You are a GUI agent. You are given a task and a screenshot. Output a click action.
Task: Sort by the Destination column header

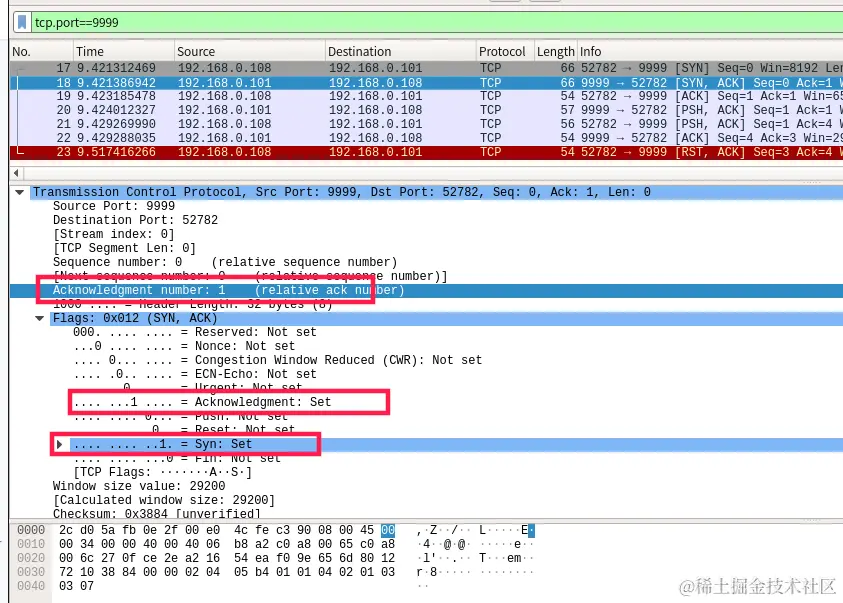click(x=401, y=52)
